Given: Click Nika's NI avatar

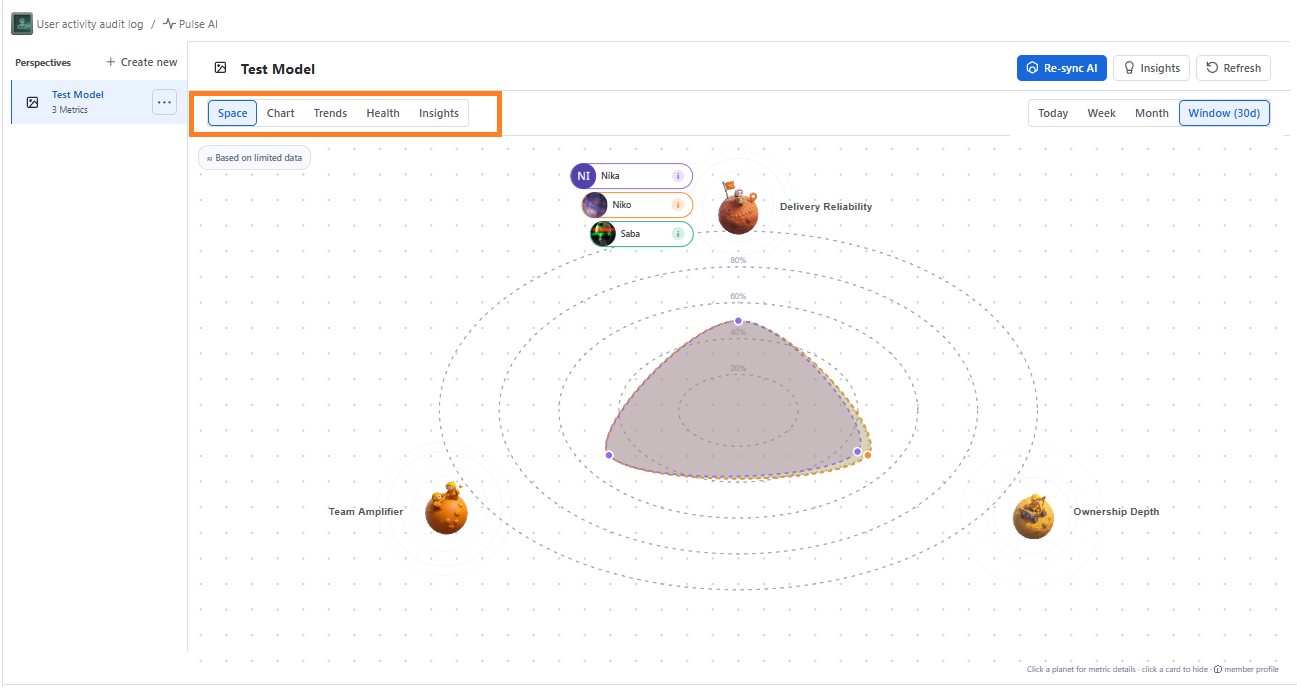Looking at the screenshot, I should click(x=583, y=176).
